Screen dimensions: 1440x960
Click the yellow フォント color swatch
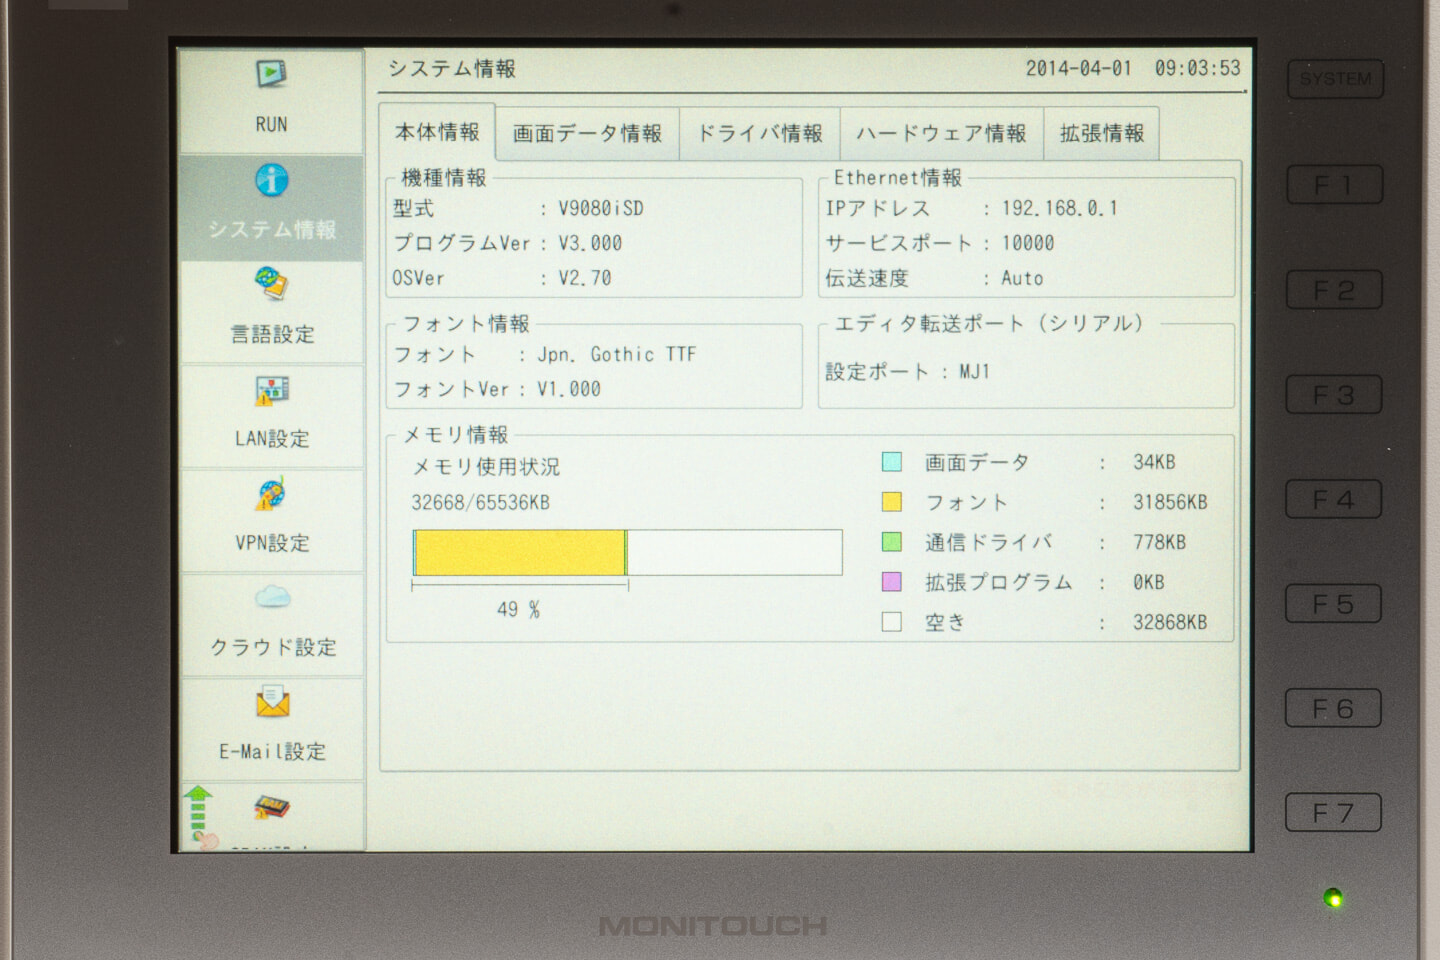tap(892, 502)
